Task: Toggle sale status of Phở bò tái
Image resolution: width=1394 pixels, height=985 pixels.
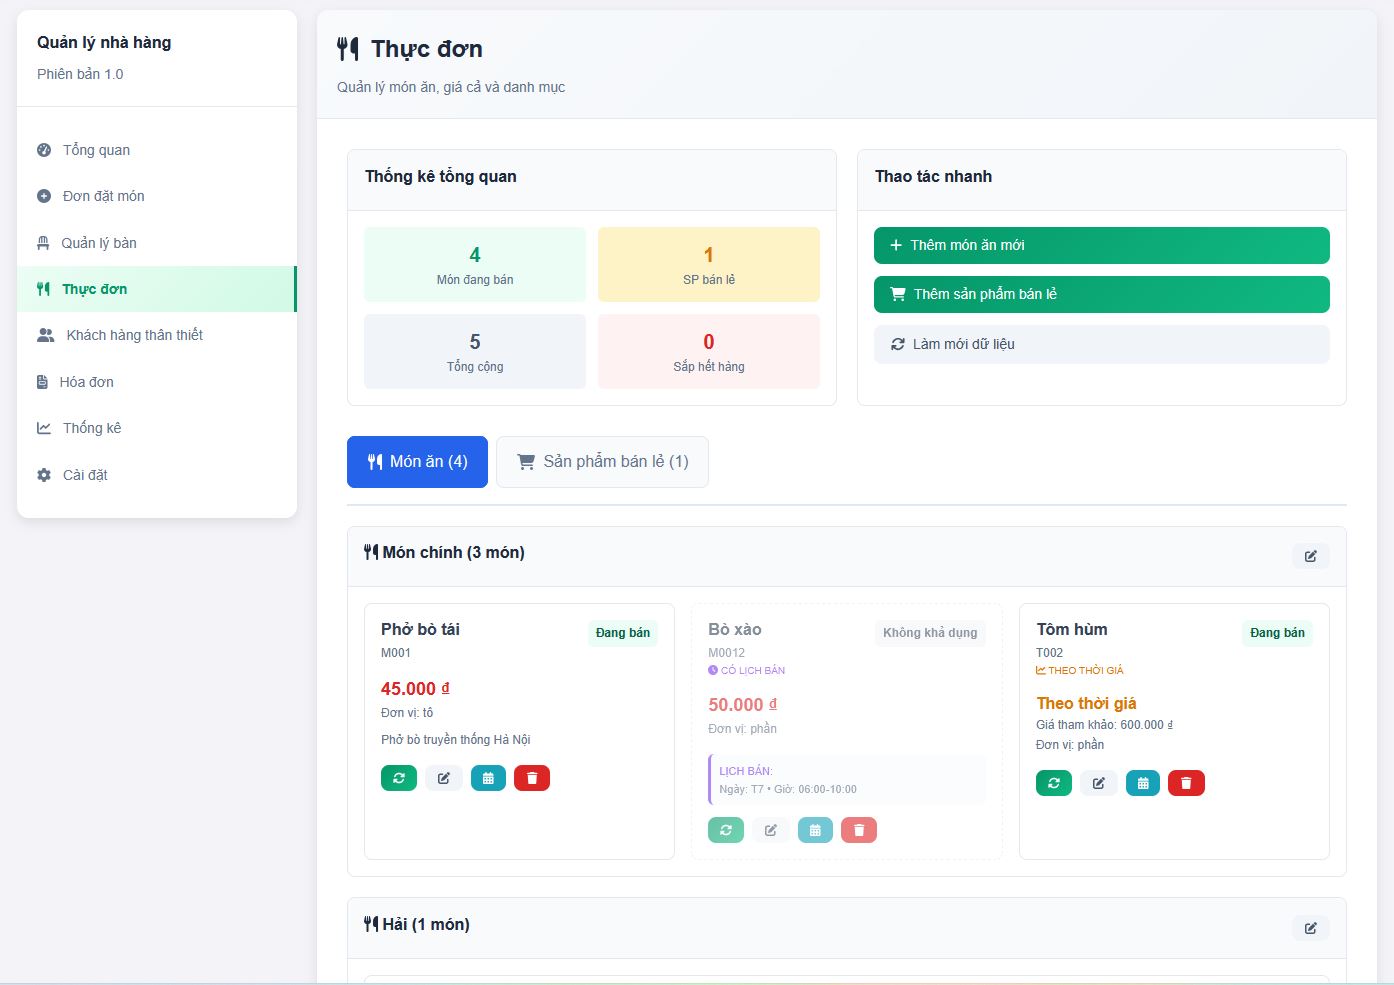Action: pos(399,778)
